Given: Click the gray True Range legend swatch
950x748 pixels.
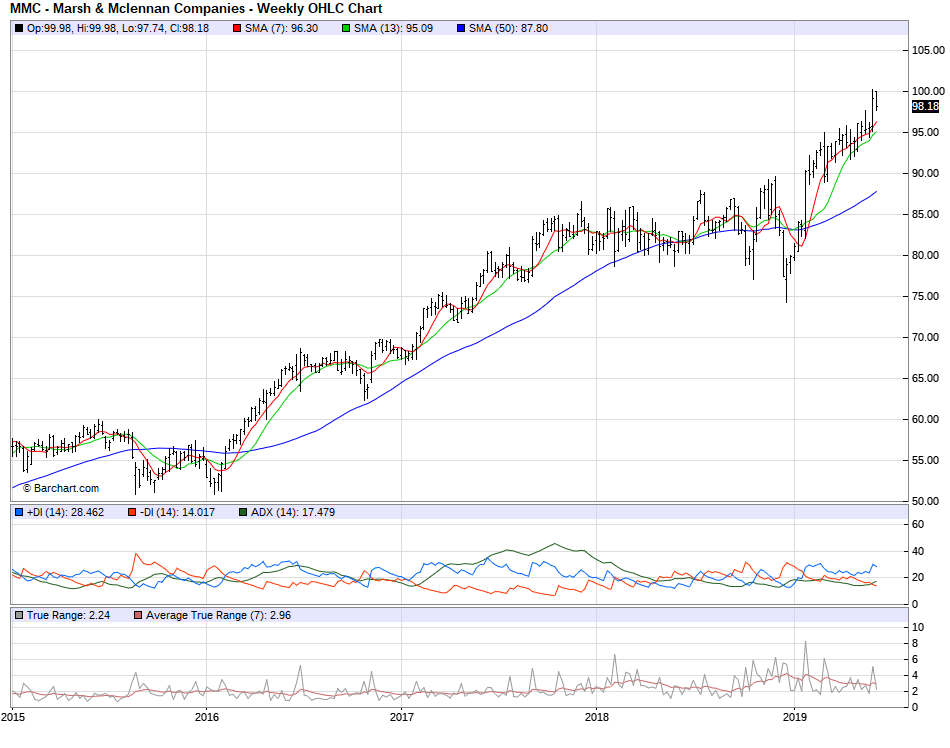Looking at the screenshot, I should tap(19, 615).
